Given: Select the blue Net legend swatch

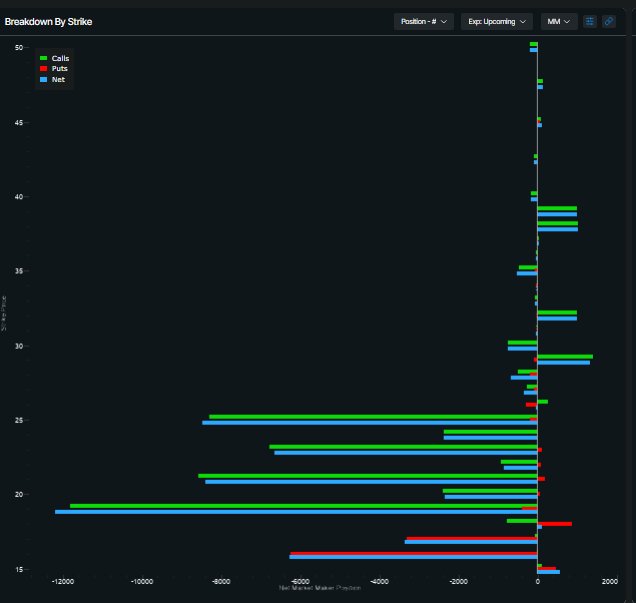Looking at the screenshot, I should point(43,79).
